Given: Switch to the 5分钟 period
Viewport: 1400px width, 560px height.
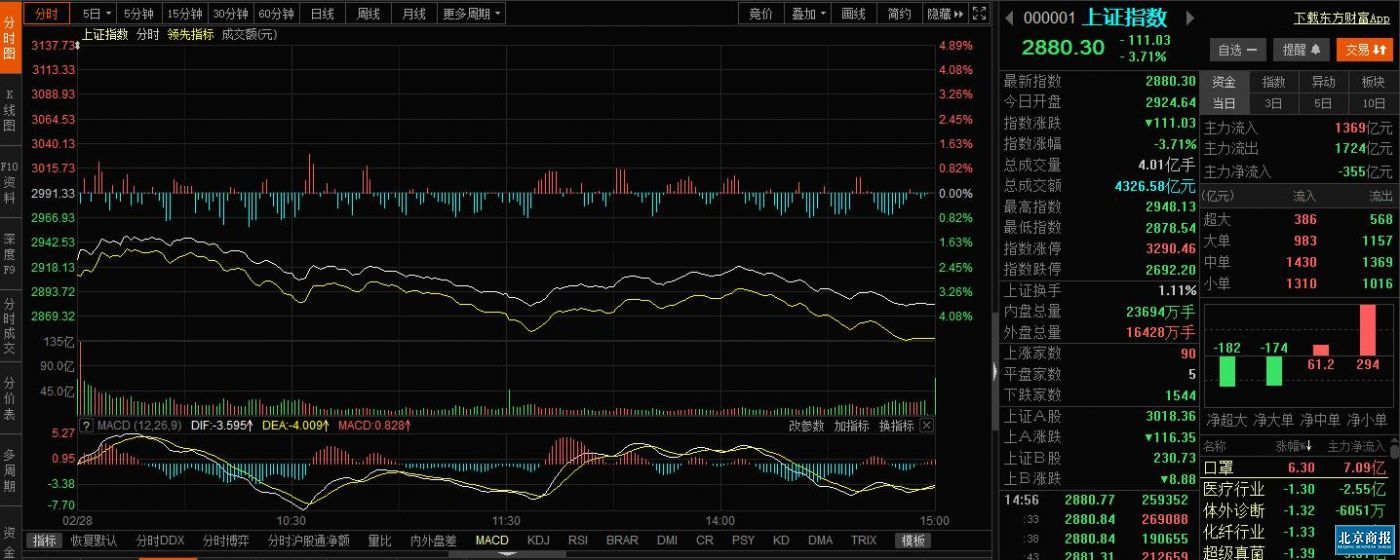Looking at the screenshot, I should pyautogui.click(x=138, y=14).
